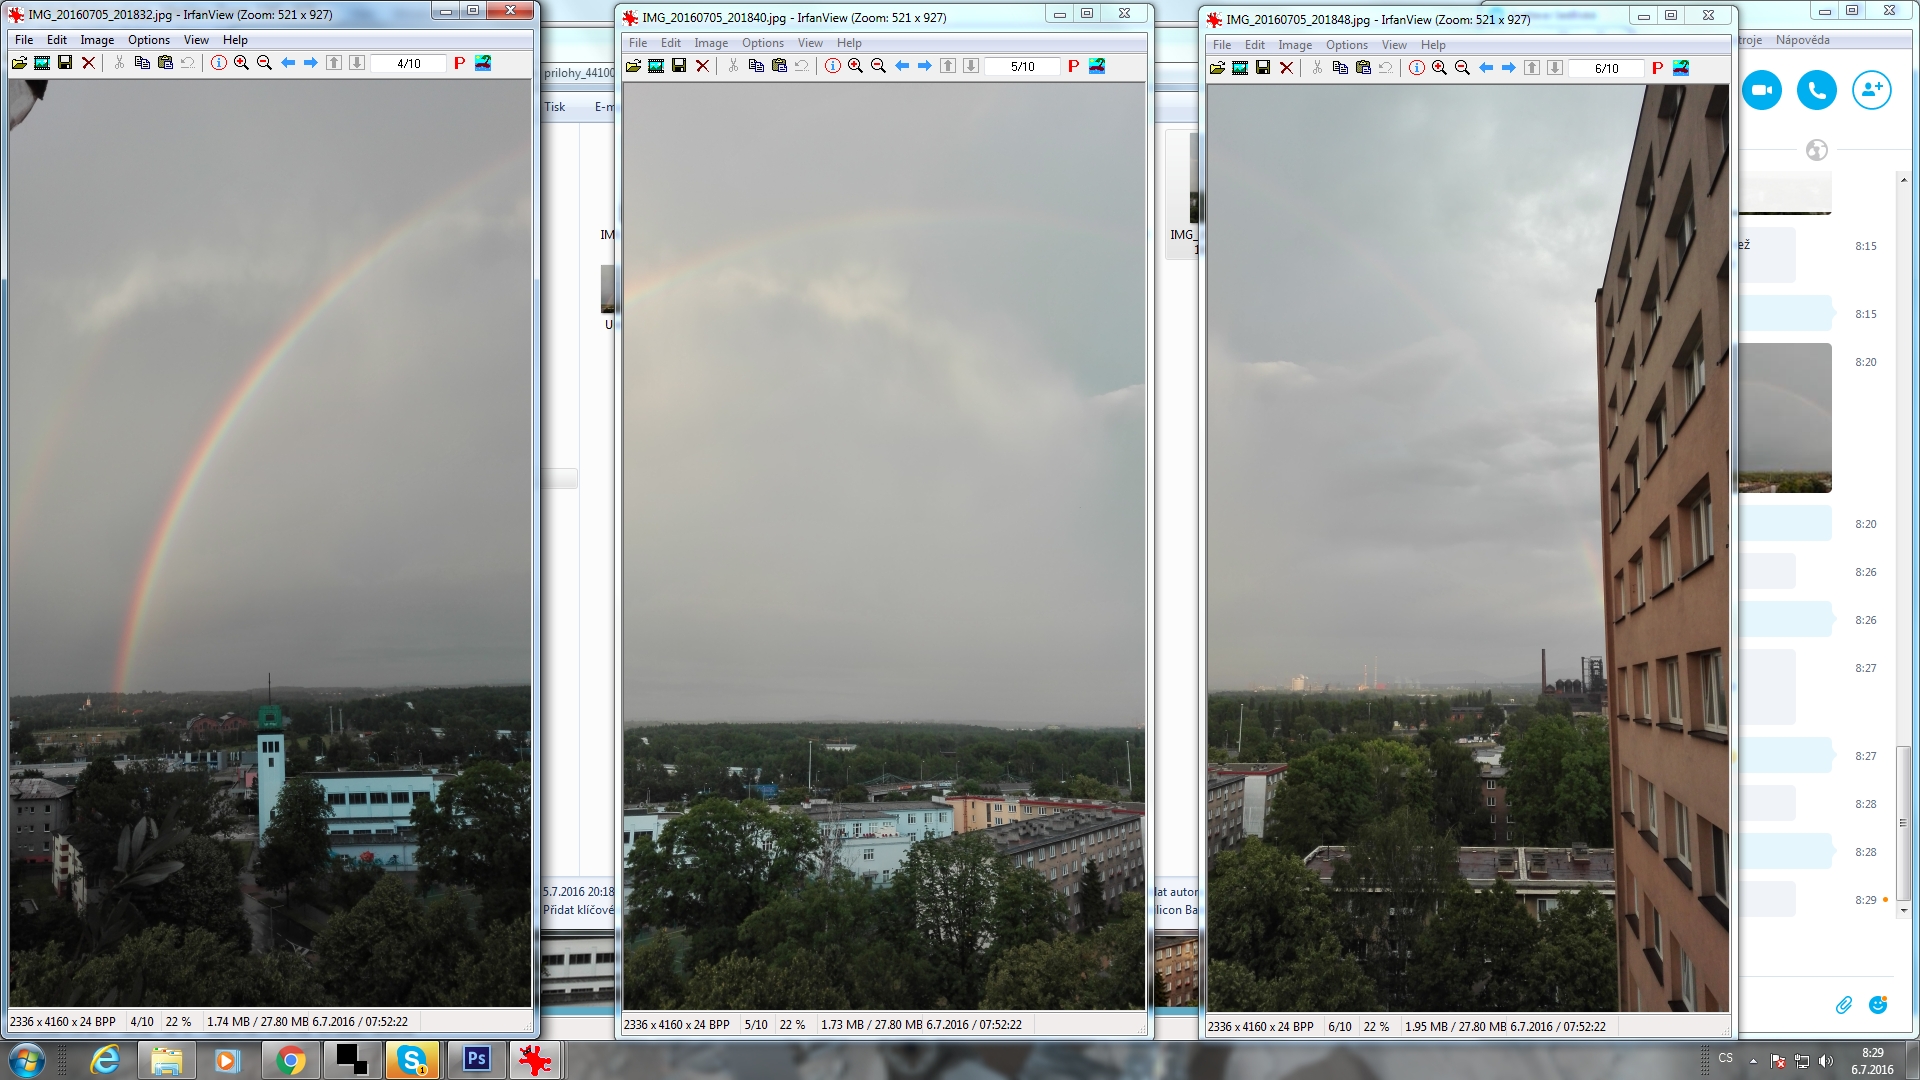Click Zoom In magnifier in IMG_20160705_201832 window

pos(241,63)
